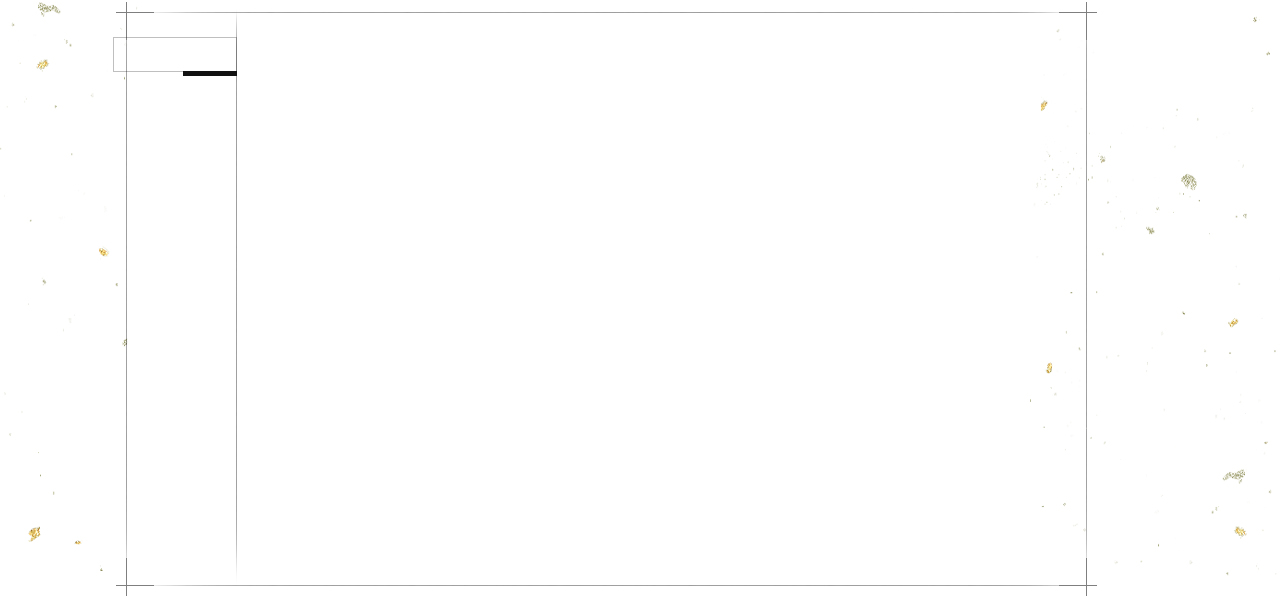
Task: Click the green speckle cluster at lower right
Action: (x=1234, y=476)
